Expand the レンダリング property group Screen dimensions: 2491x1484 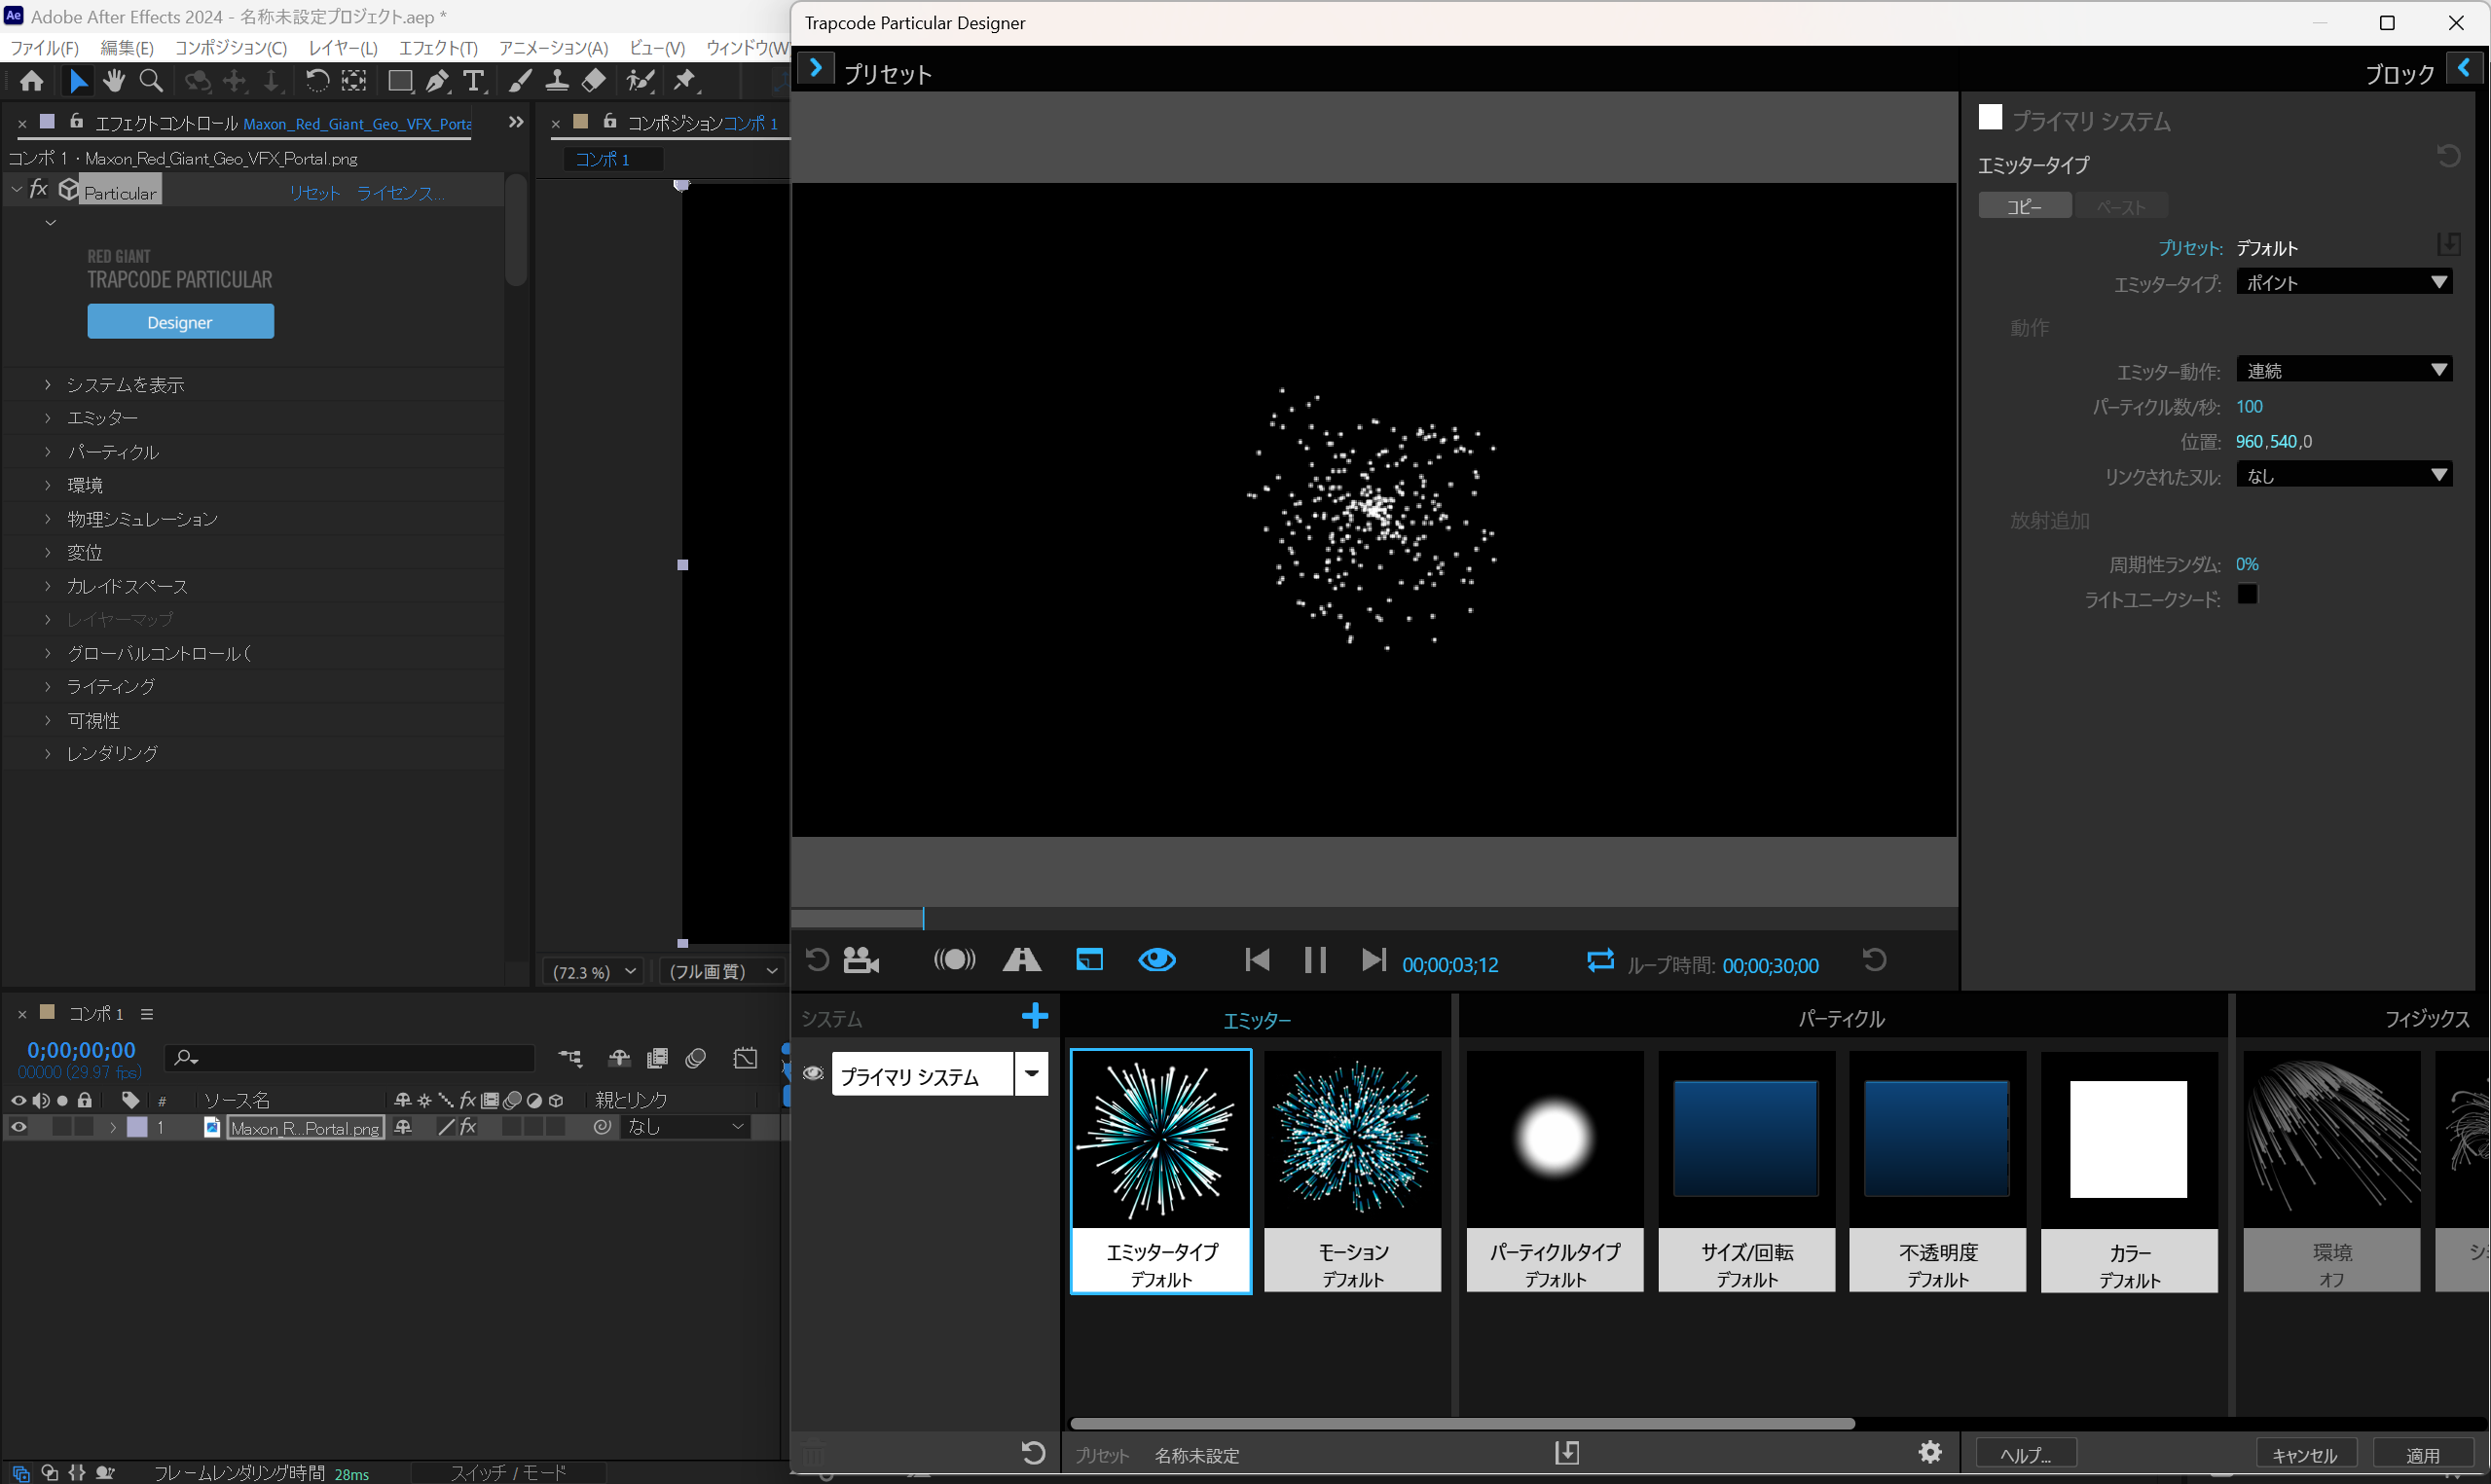[47, 754]
